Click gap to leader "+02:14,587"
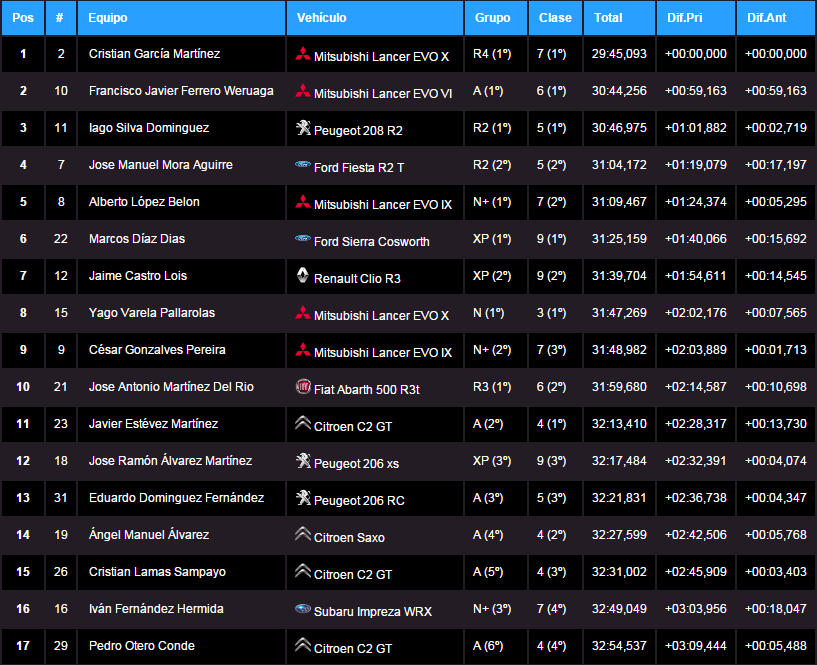The width and height of the screenshot is (817, 665). (696, 387)
